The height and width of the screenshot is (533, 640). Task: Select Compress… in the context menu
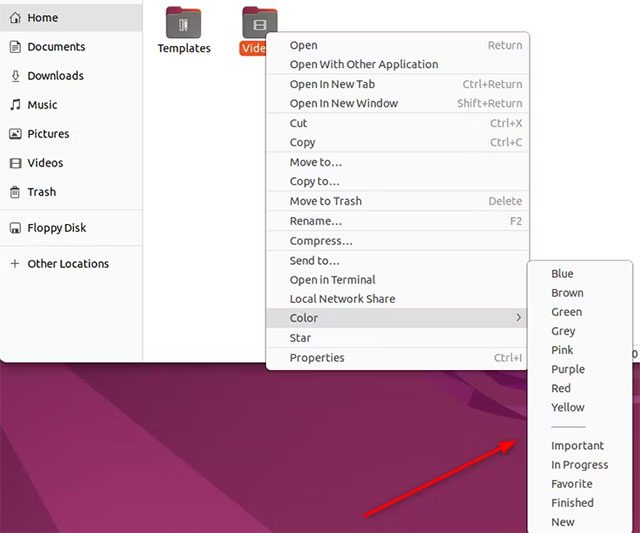(x=398, y=241)
